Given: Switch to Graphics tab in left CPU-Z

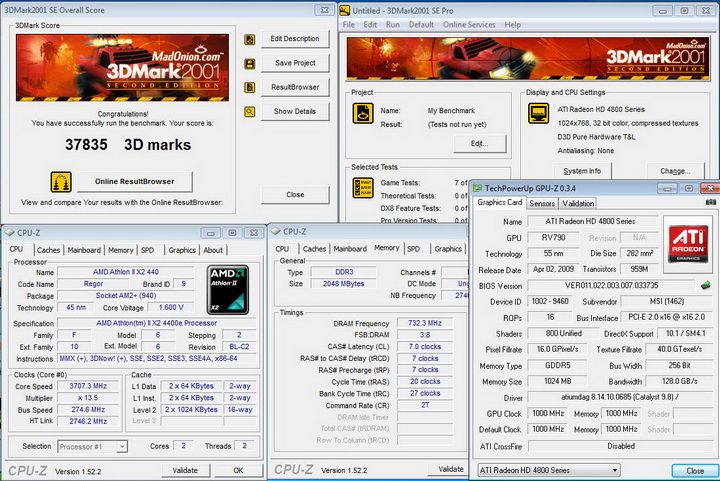Looking at the screenshot, I should pyautogui.click(x=182, y=250).
